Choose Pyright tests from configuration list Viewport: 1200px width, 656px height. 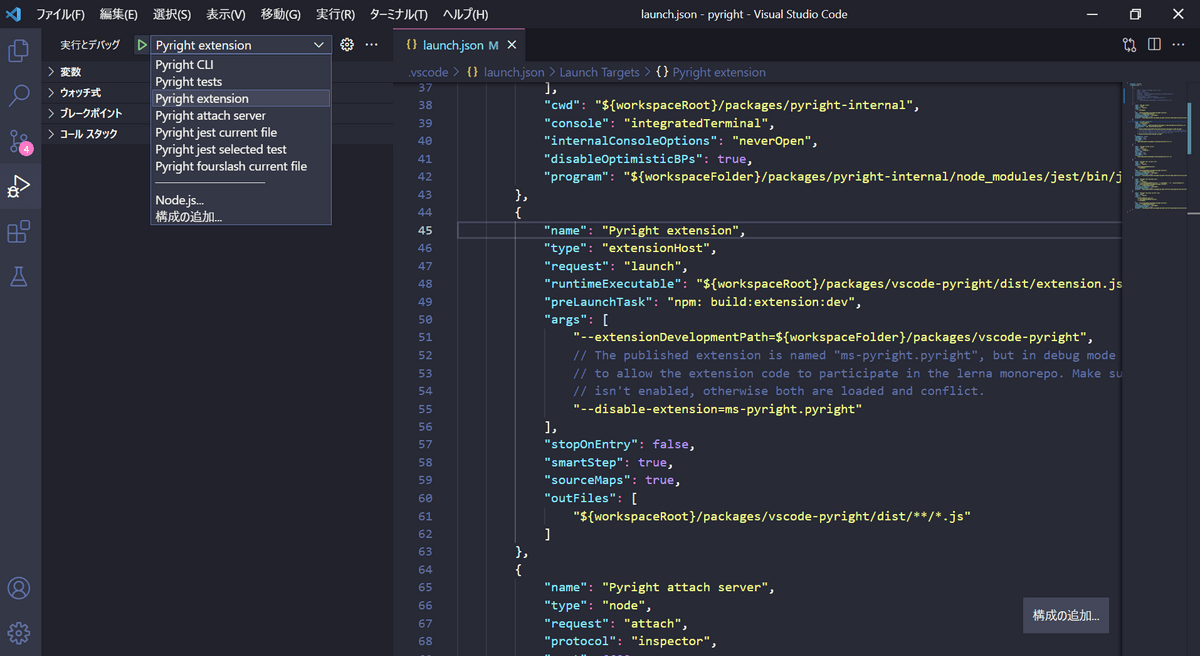241,82
